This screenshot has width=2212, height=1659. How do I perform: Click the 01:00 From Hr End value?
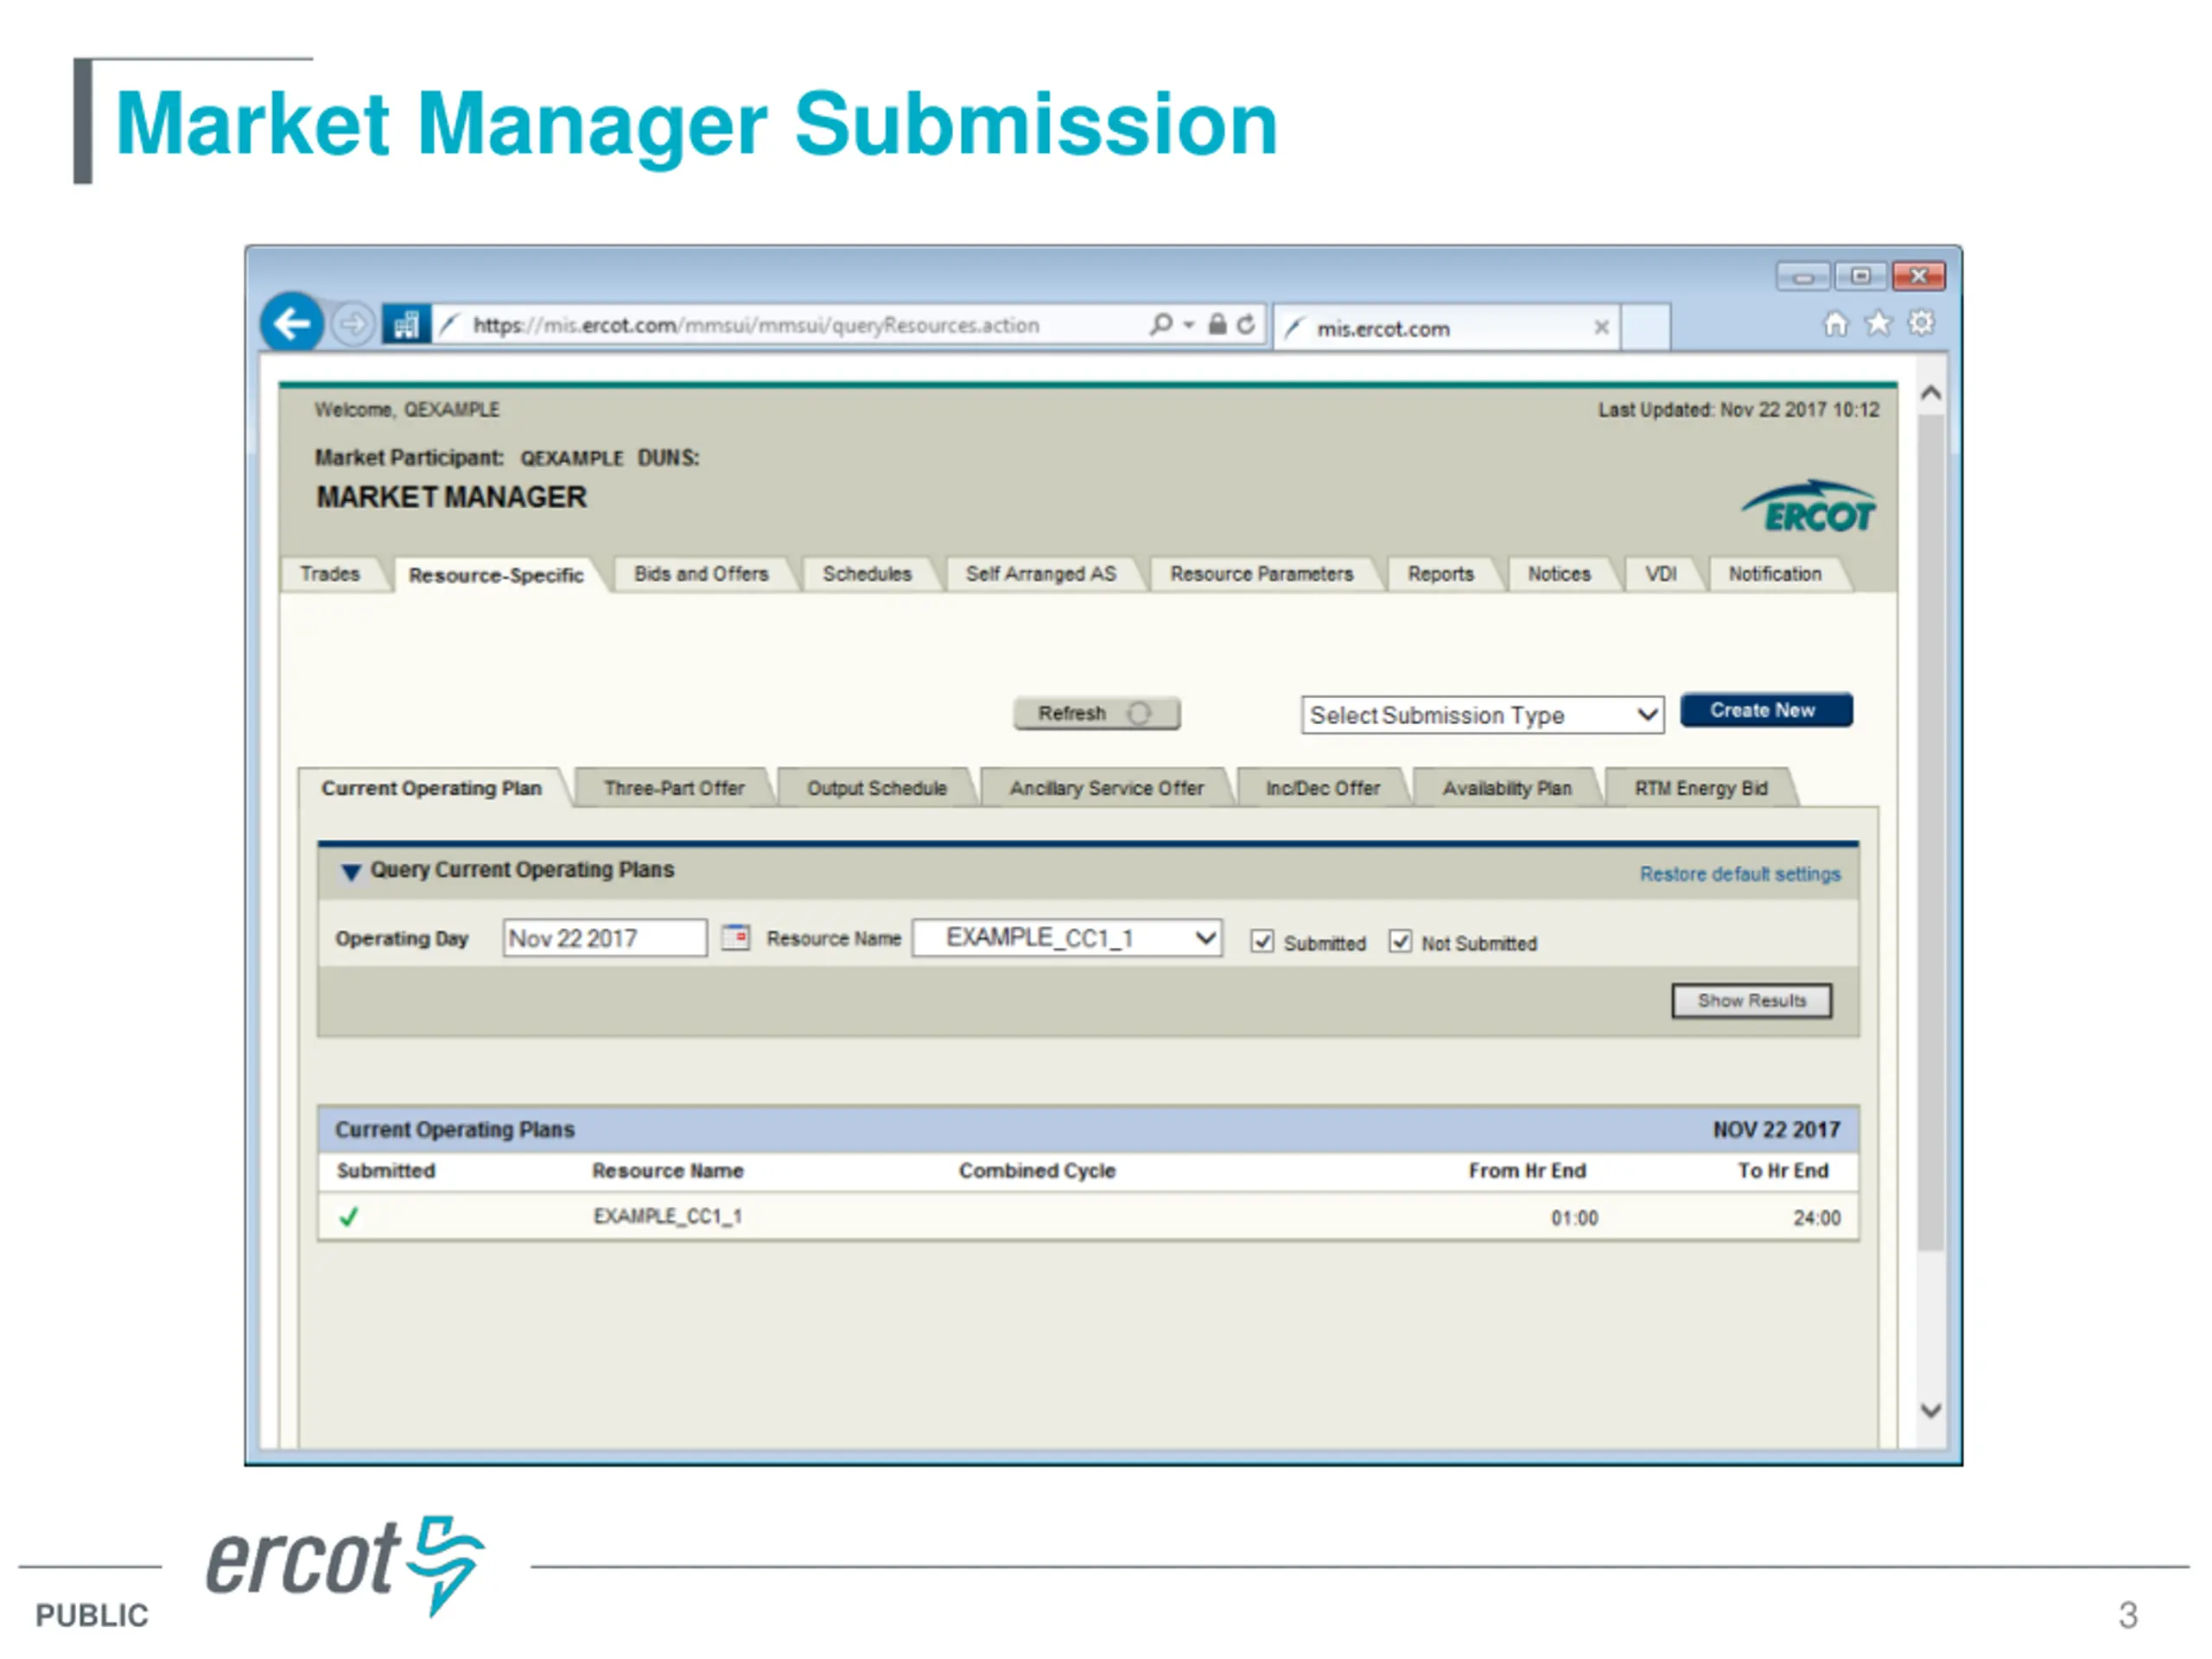pos(1574,1218)
